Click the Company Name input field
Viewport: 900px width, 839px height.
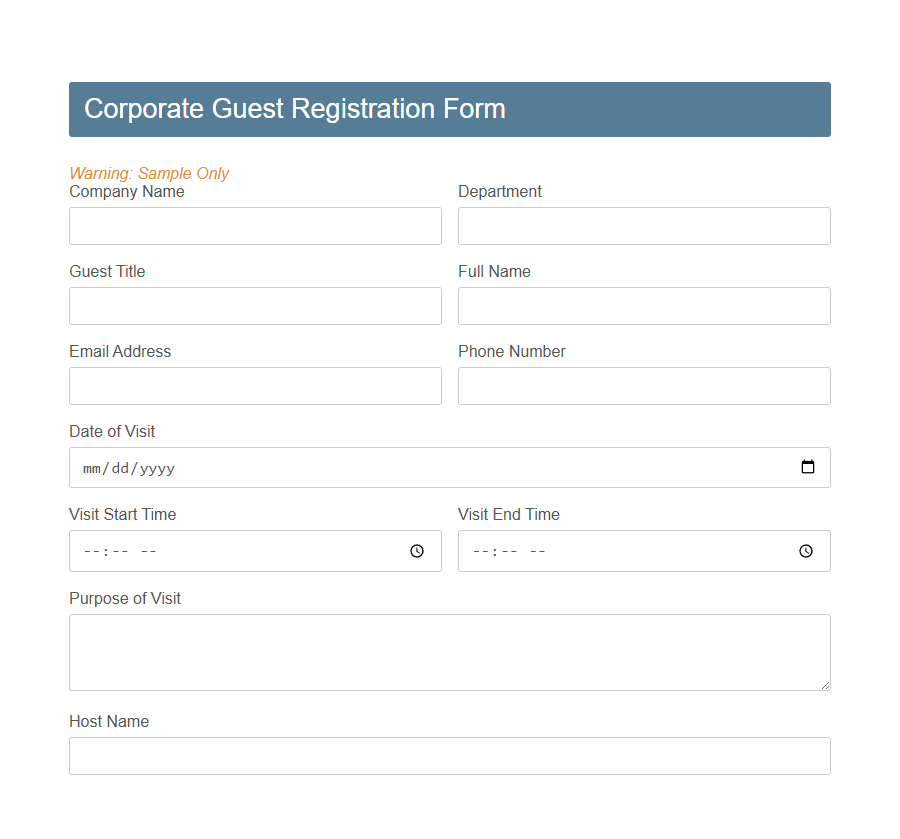[255, 226]
